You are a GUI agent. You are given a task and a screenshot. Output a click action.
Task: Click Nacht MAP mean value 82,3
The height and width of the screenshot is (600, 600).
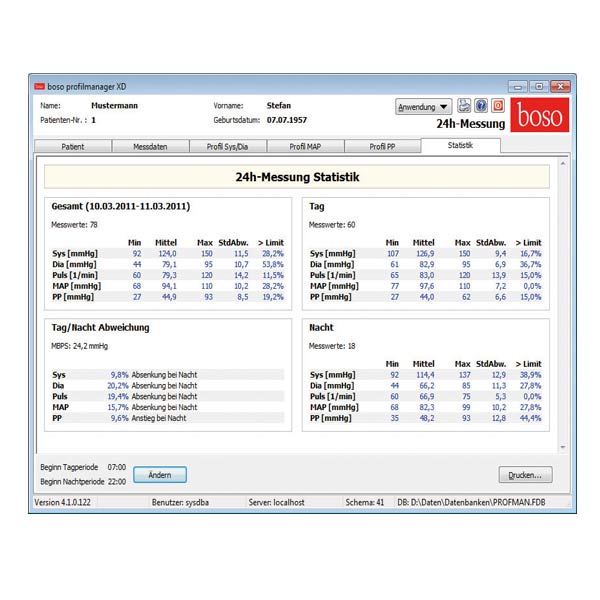tap(426, 408)
